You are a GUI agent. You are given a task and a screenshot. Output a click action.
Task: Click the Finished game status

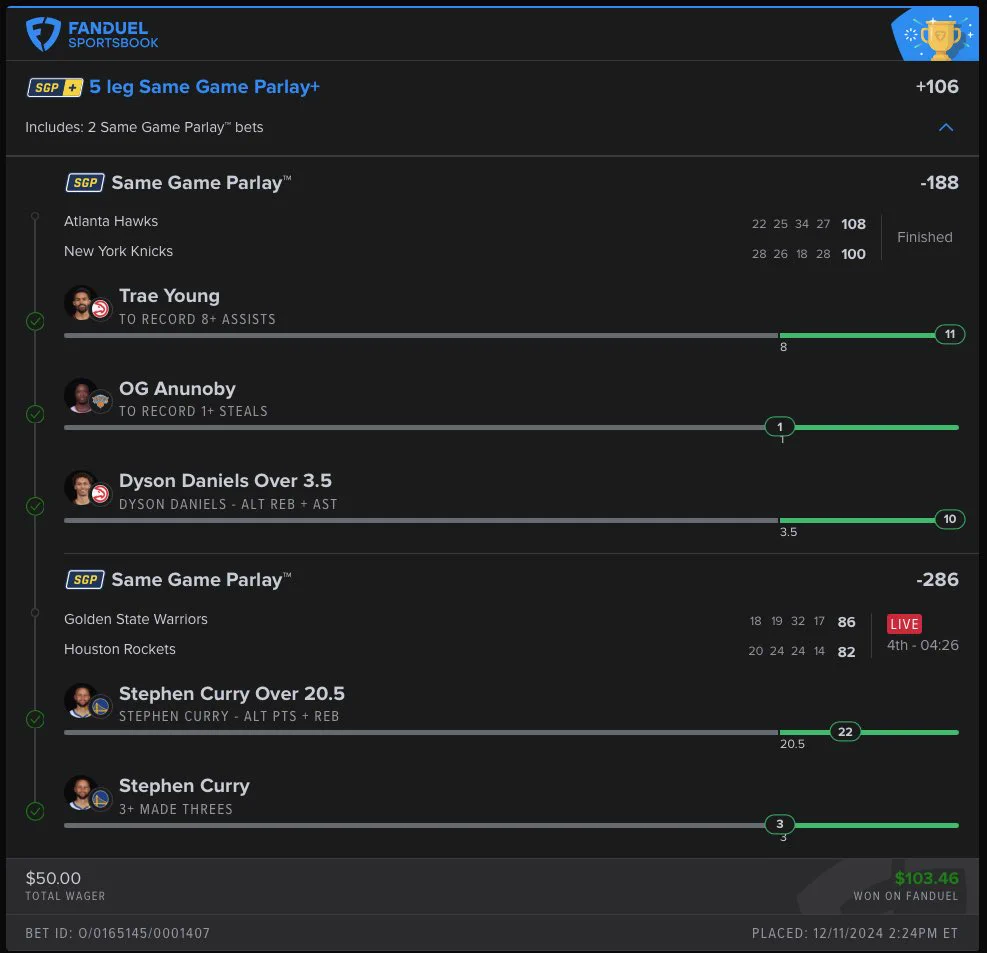coord(925,237)
